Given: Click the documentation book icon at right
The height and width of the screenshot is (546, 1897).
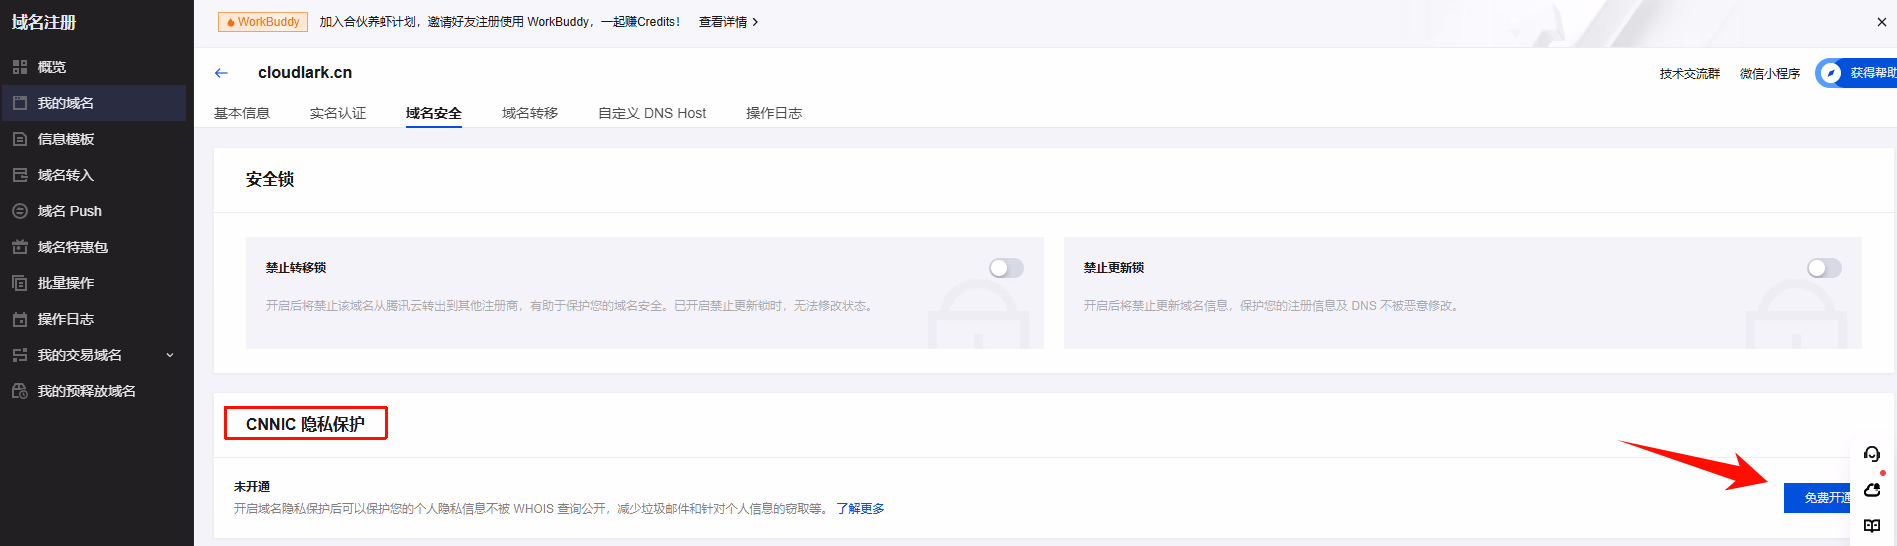Looking at the screenshot, I should pyautogui.click(x=1872, y=526).
